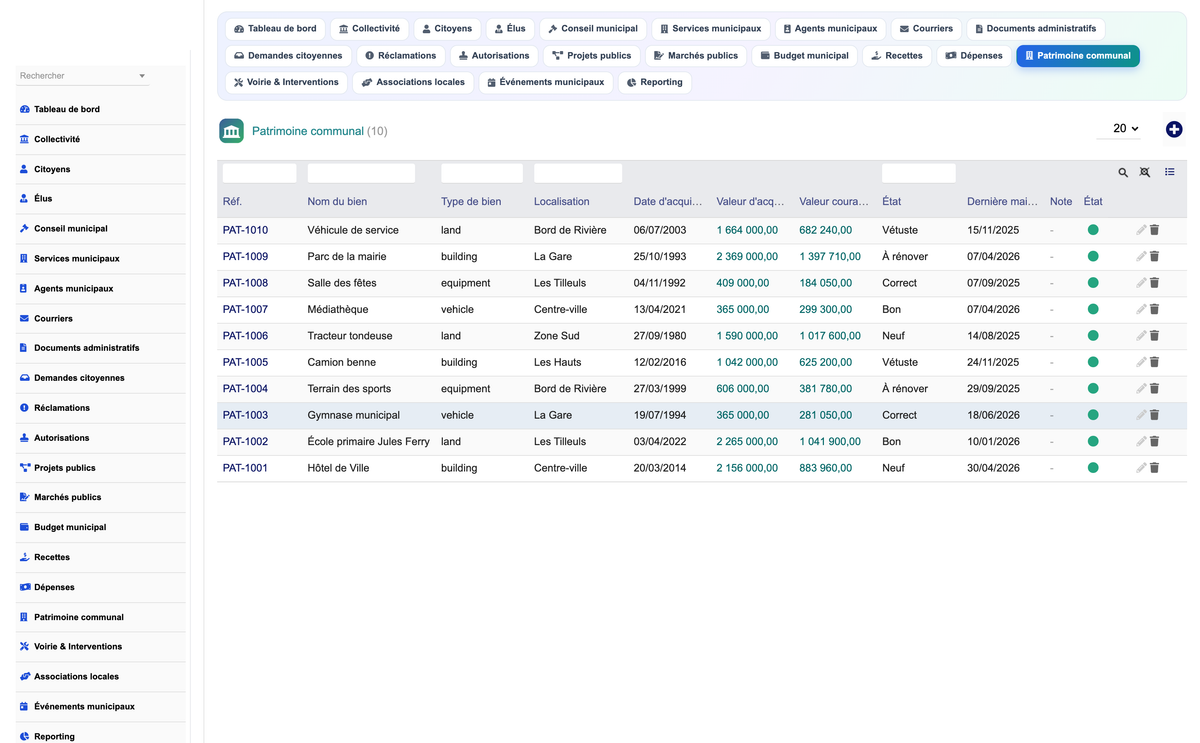Open the Rechercher sidebar dropdown

click(83, 76)
